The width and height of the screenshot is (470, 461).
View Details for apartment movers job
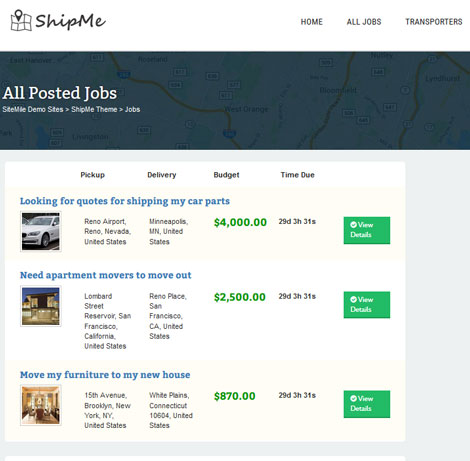click(x=367, y=305)
